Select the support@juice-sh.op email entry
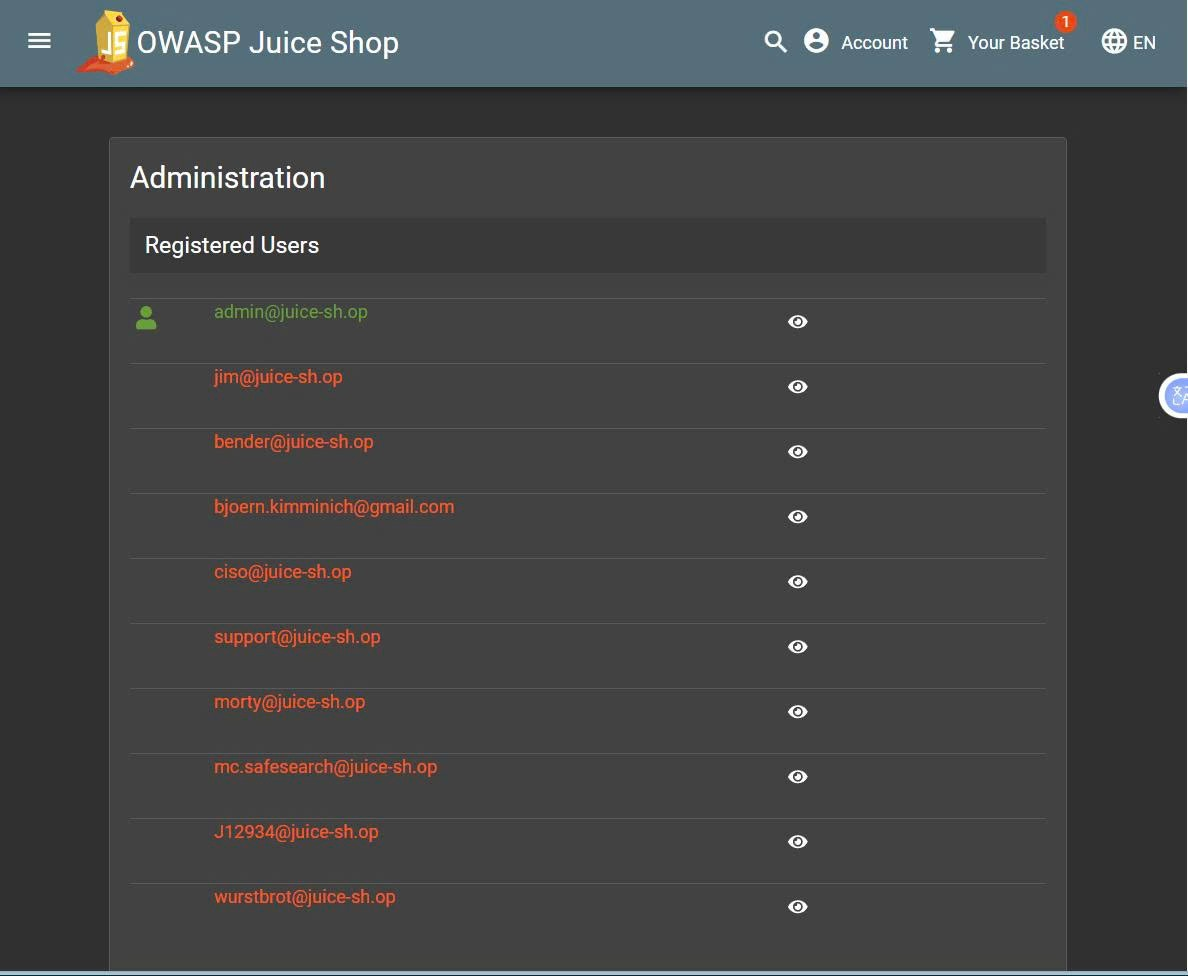The width and height of the screenshot is (1188, 976). [297, 637]
